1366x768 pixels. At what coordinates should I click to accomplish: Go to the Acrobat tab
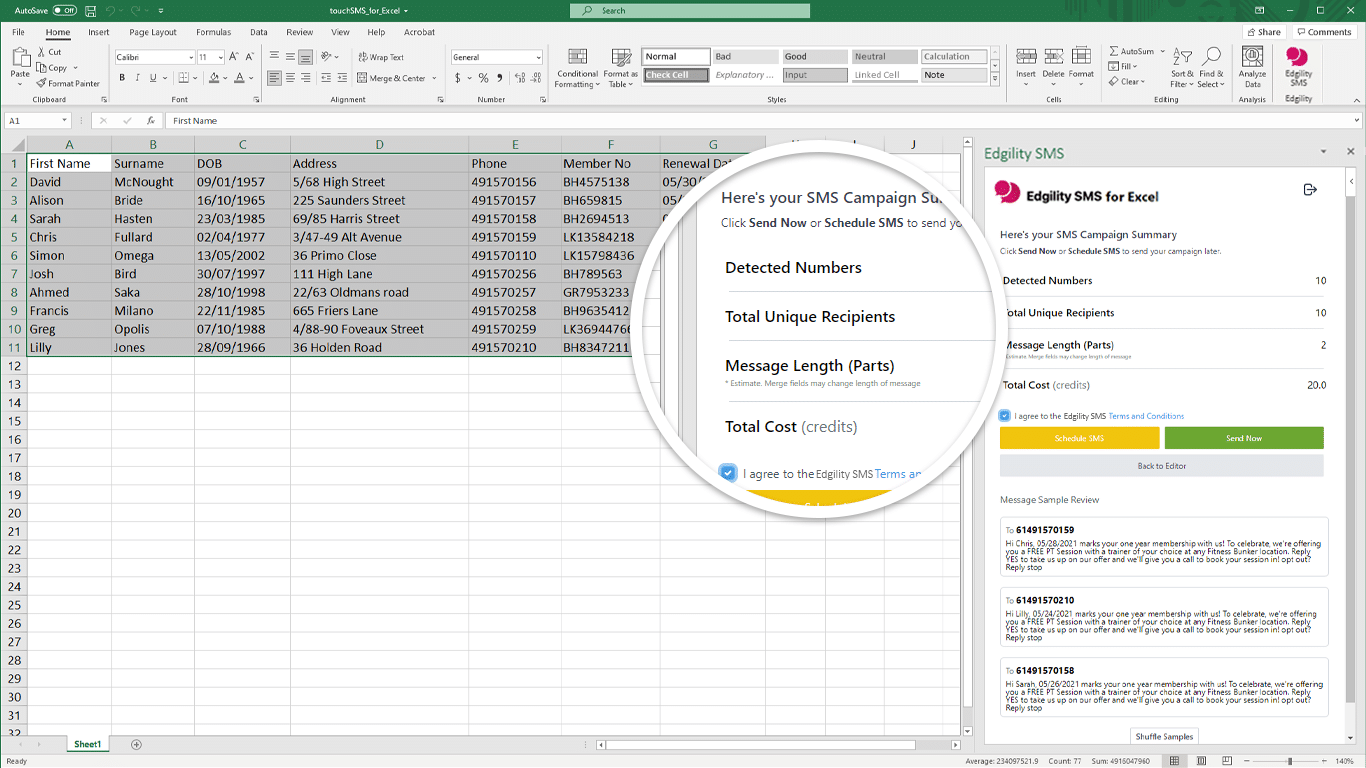click(419, 32)
